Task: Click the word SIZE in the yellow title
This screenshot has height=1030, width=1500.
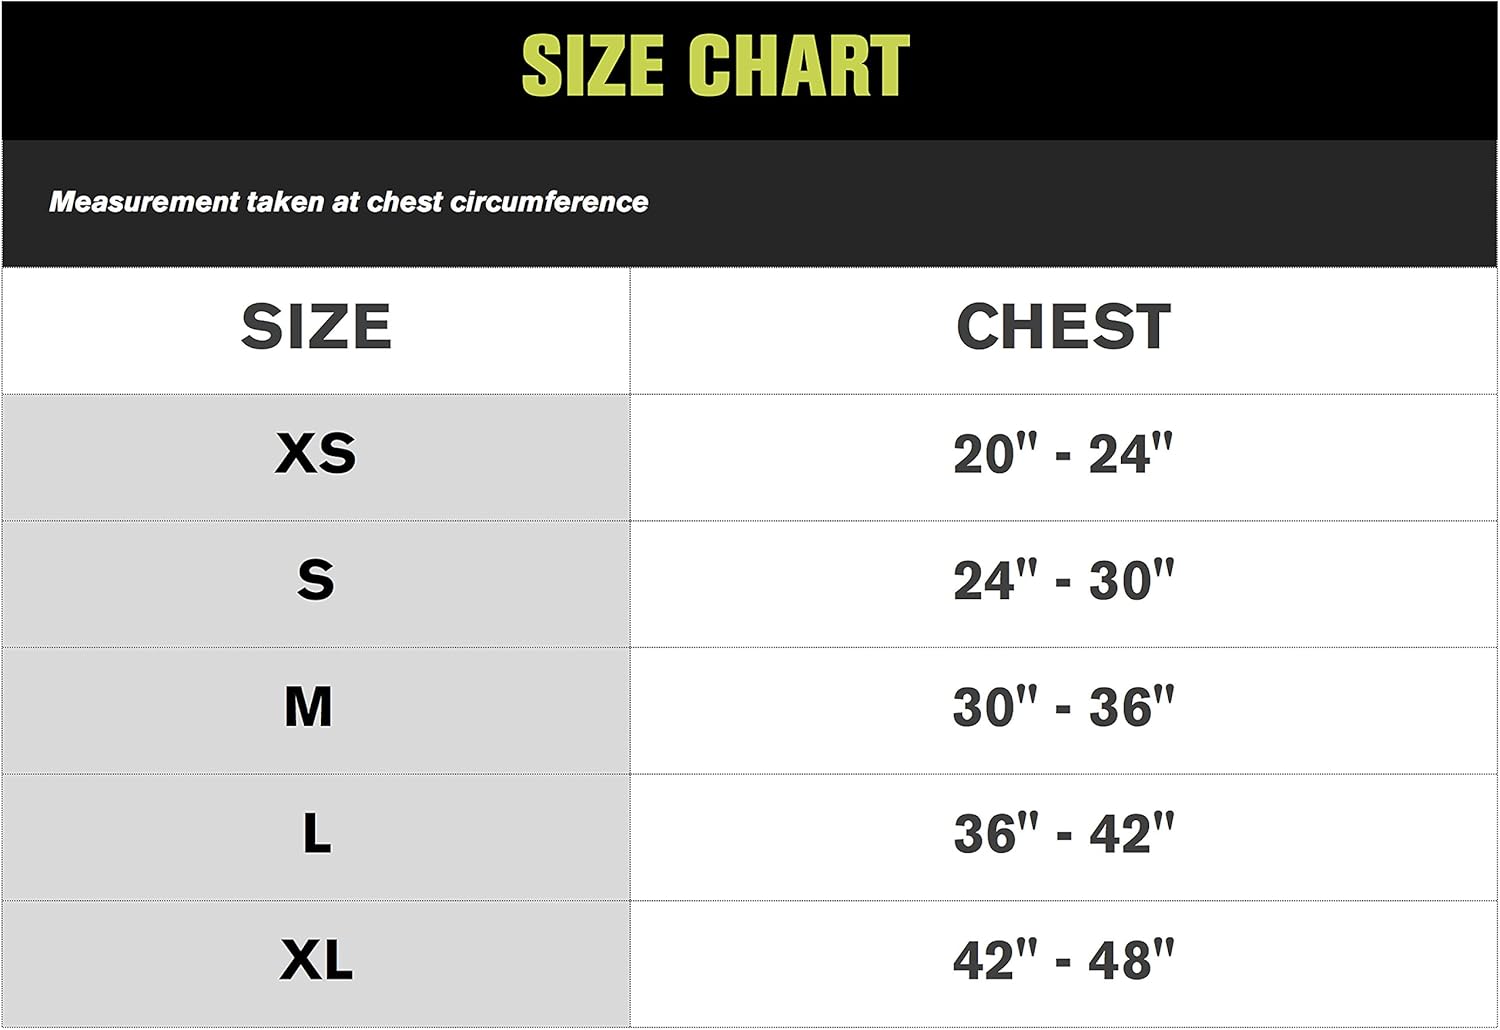Action: 593,66
